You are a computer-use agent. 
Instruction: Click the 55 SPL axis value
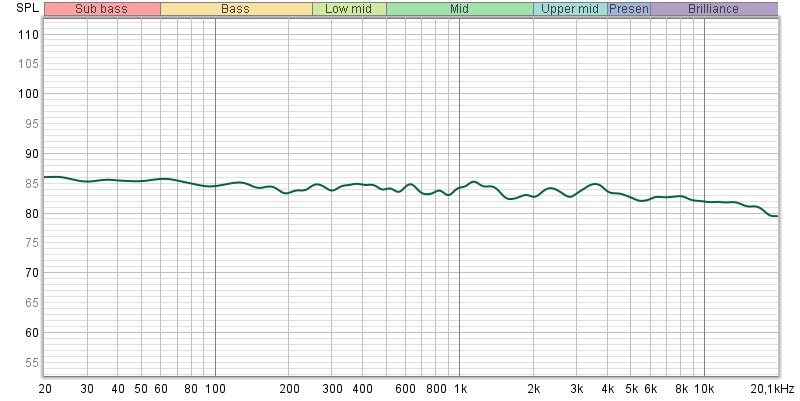point(32,363)
